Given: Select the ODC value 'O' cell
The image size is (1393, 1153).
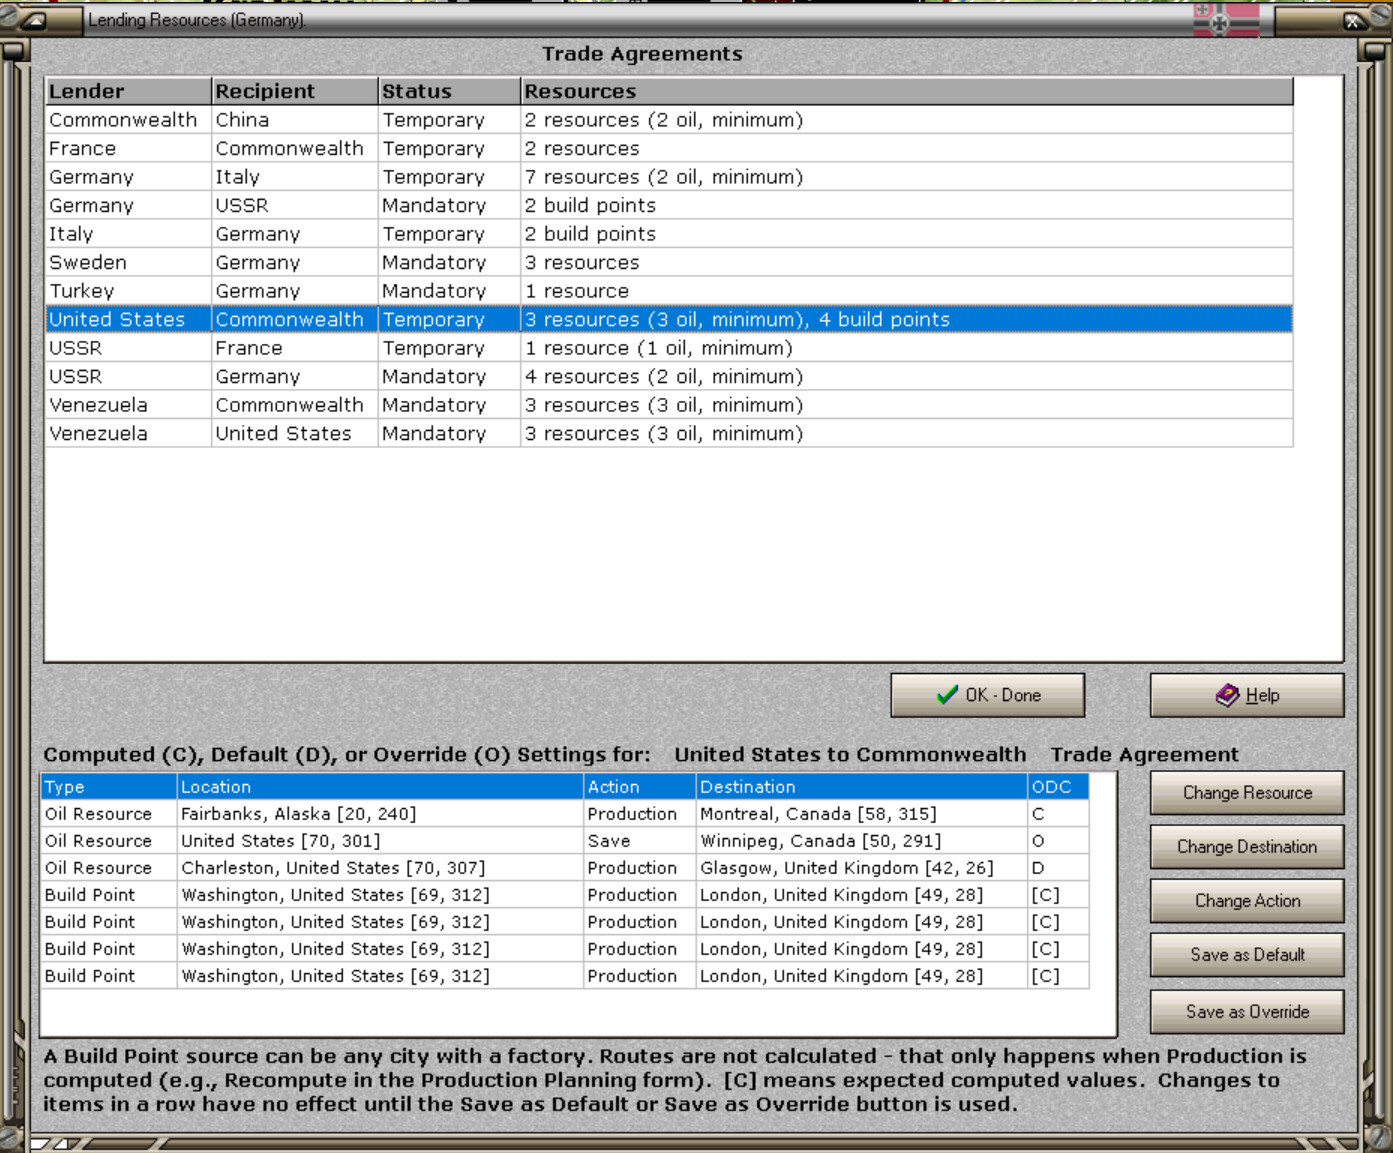Looking at the screenshot, I should (1058, 841).
